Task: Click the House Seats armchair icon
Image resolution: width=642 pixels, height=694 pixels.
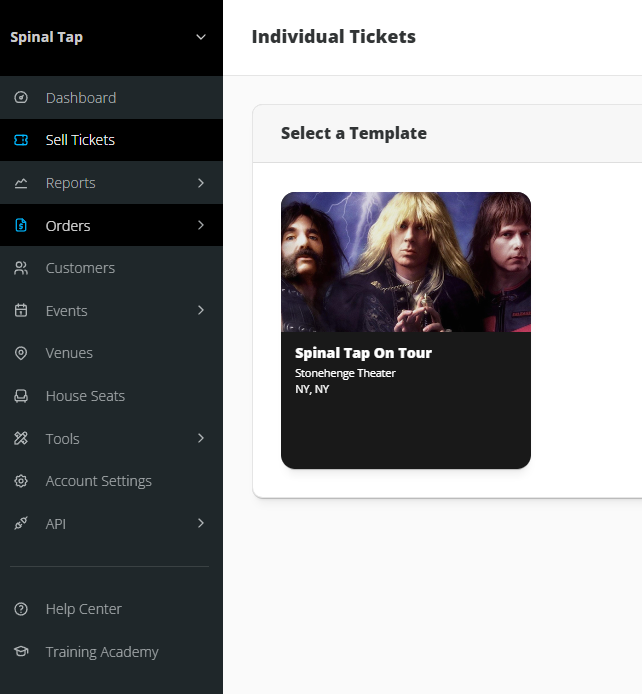Action: (21, 396)
